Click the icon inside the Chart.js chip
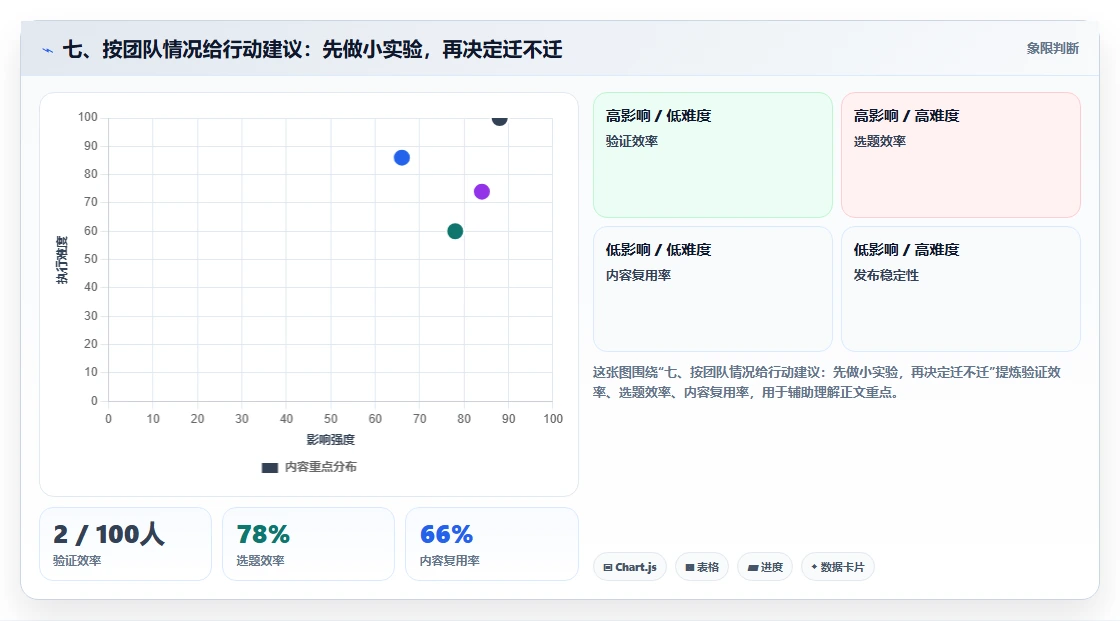 pyautogui.click(x=608, y=567)
